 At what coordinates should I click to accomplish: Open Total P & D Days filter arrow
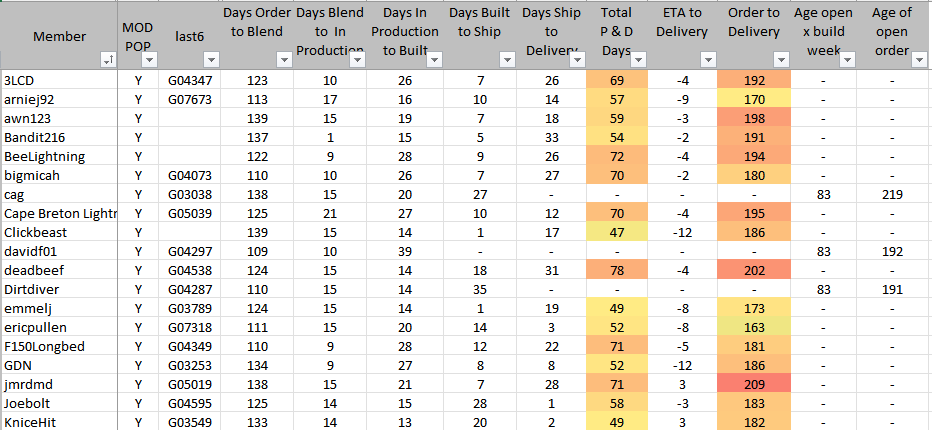point(637,60)
